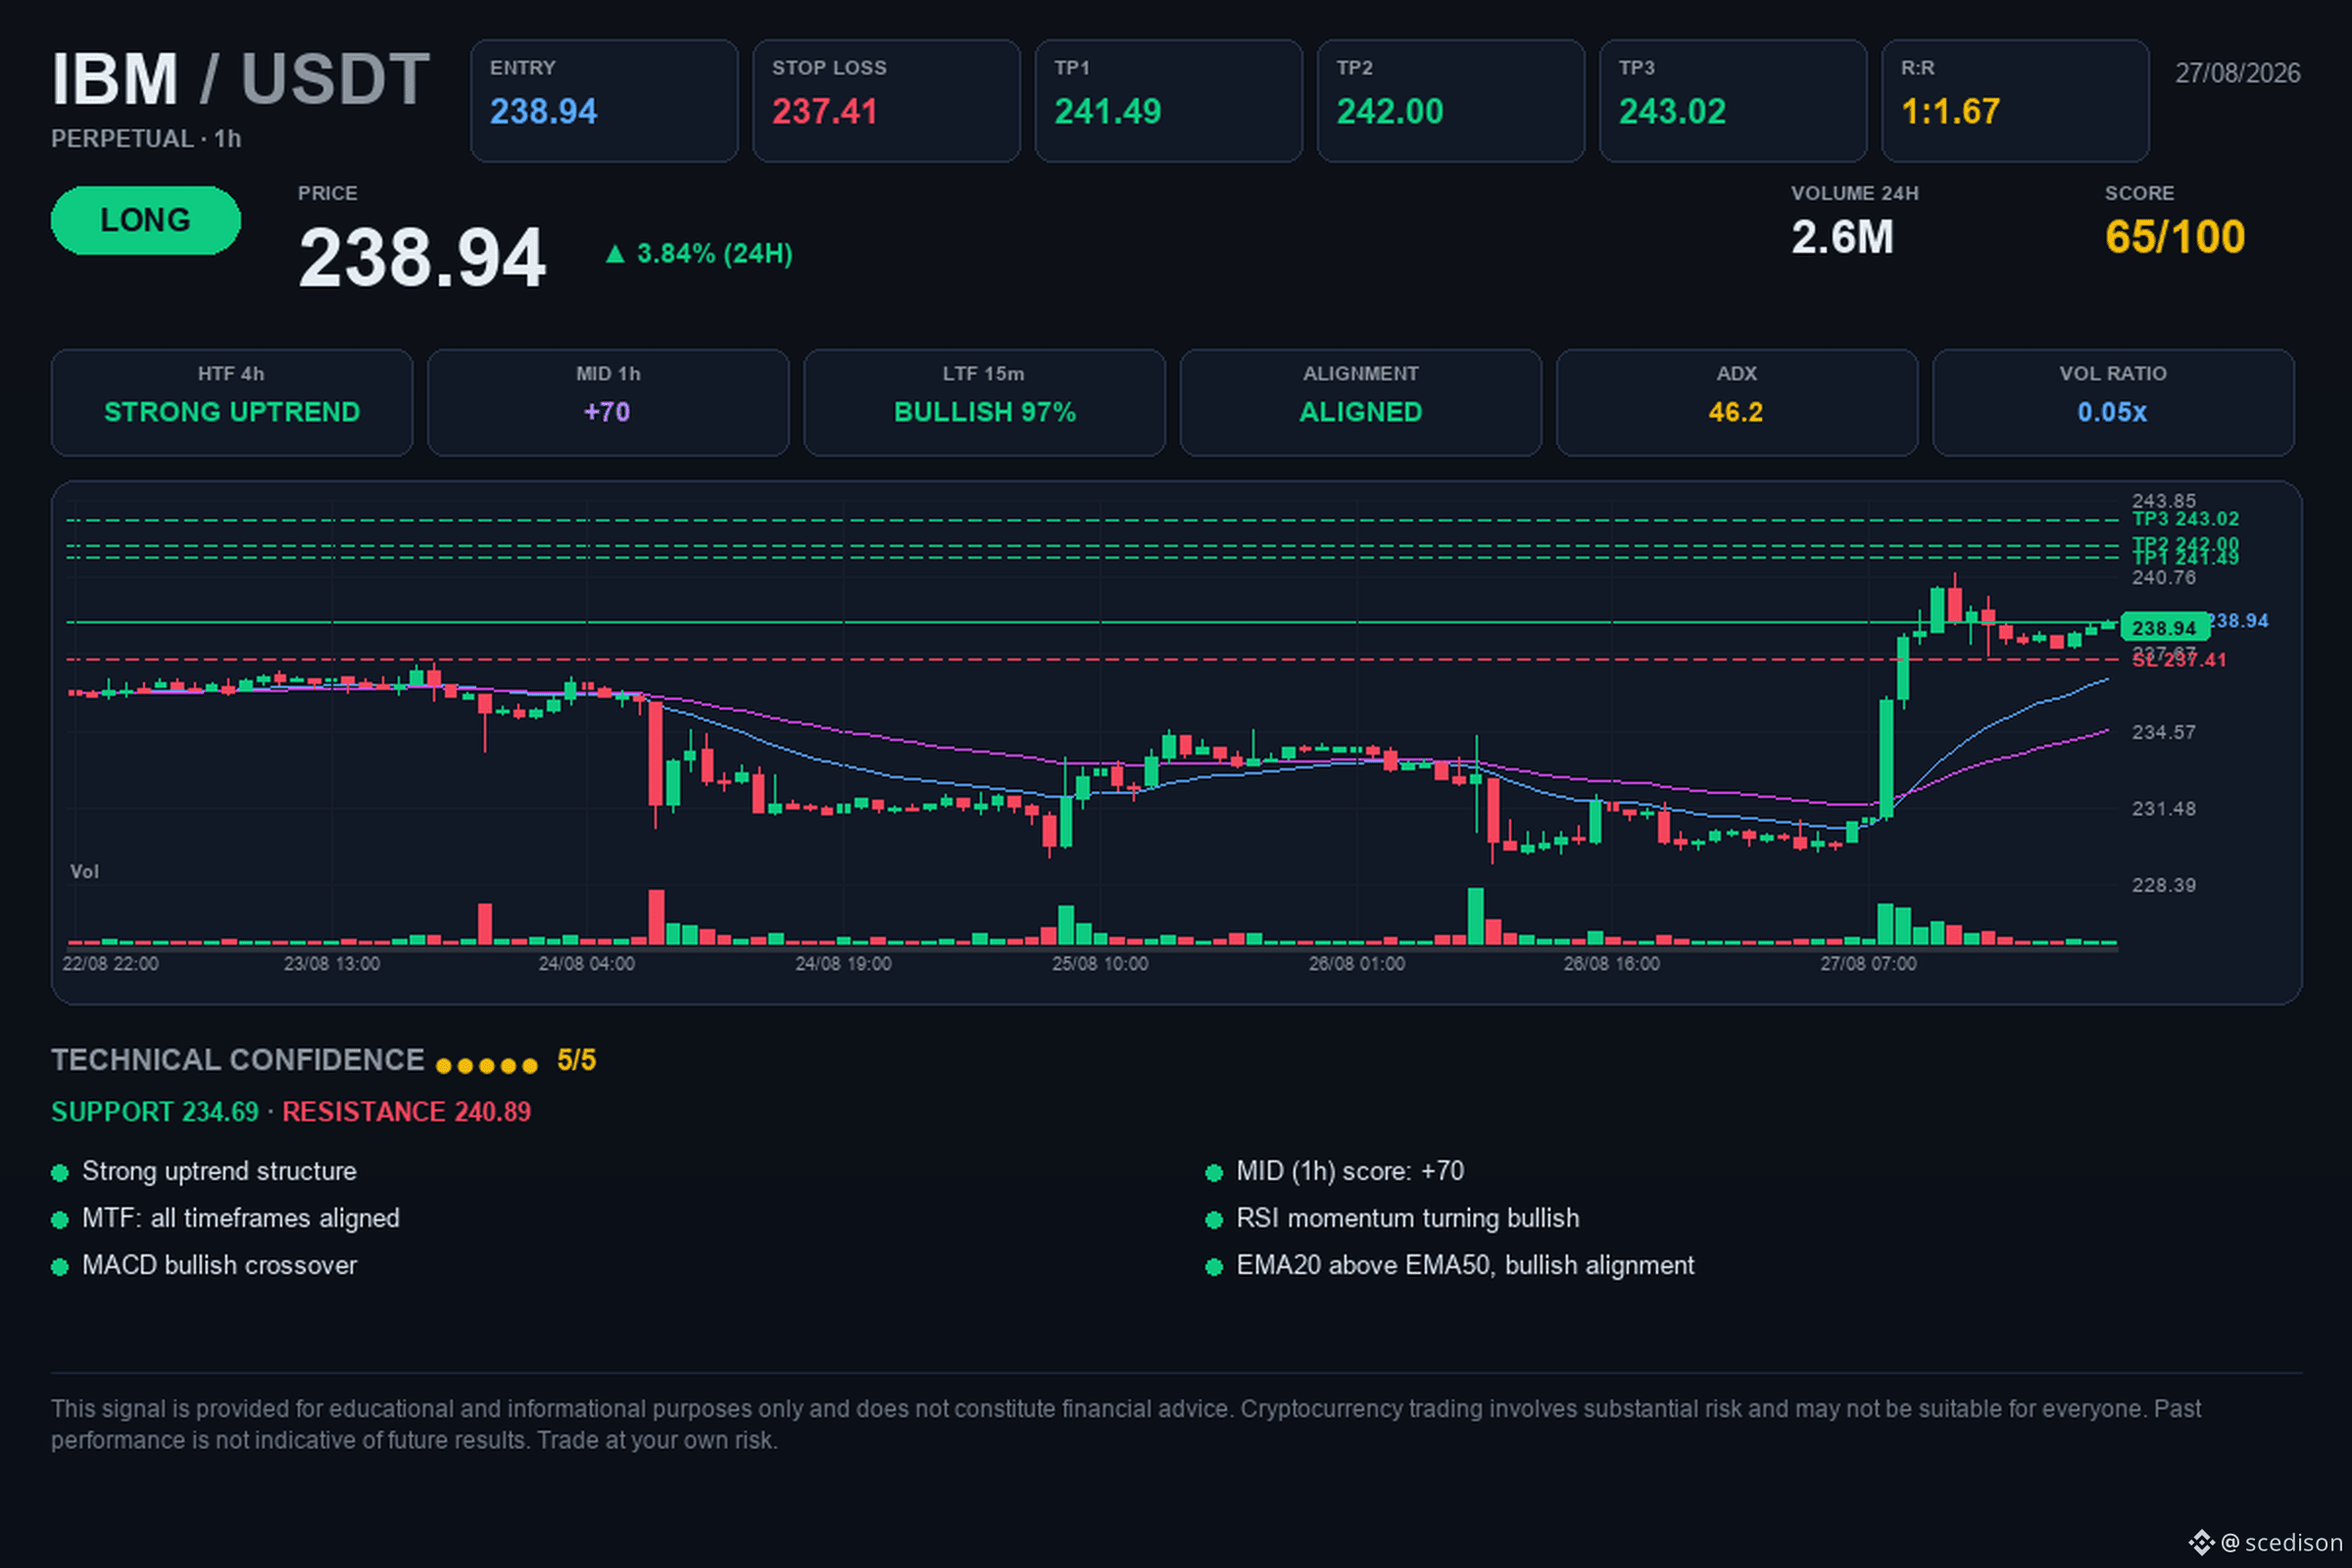Viewport: 2352px width, 1568px height.
Task: Select the ADX 46.2 card
Action: (x=1736, y=402)
